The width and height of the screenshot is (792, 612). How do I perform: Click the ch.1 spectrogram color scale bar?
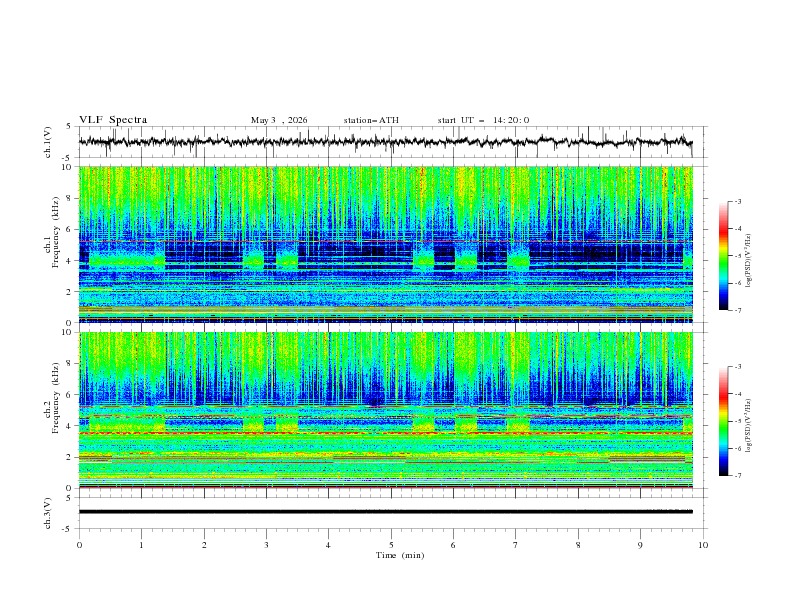(723, 256)
